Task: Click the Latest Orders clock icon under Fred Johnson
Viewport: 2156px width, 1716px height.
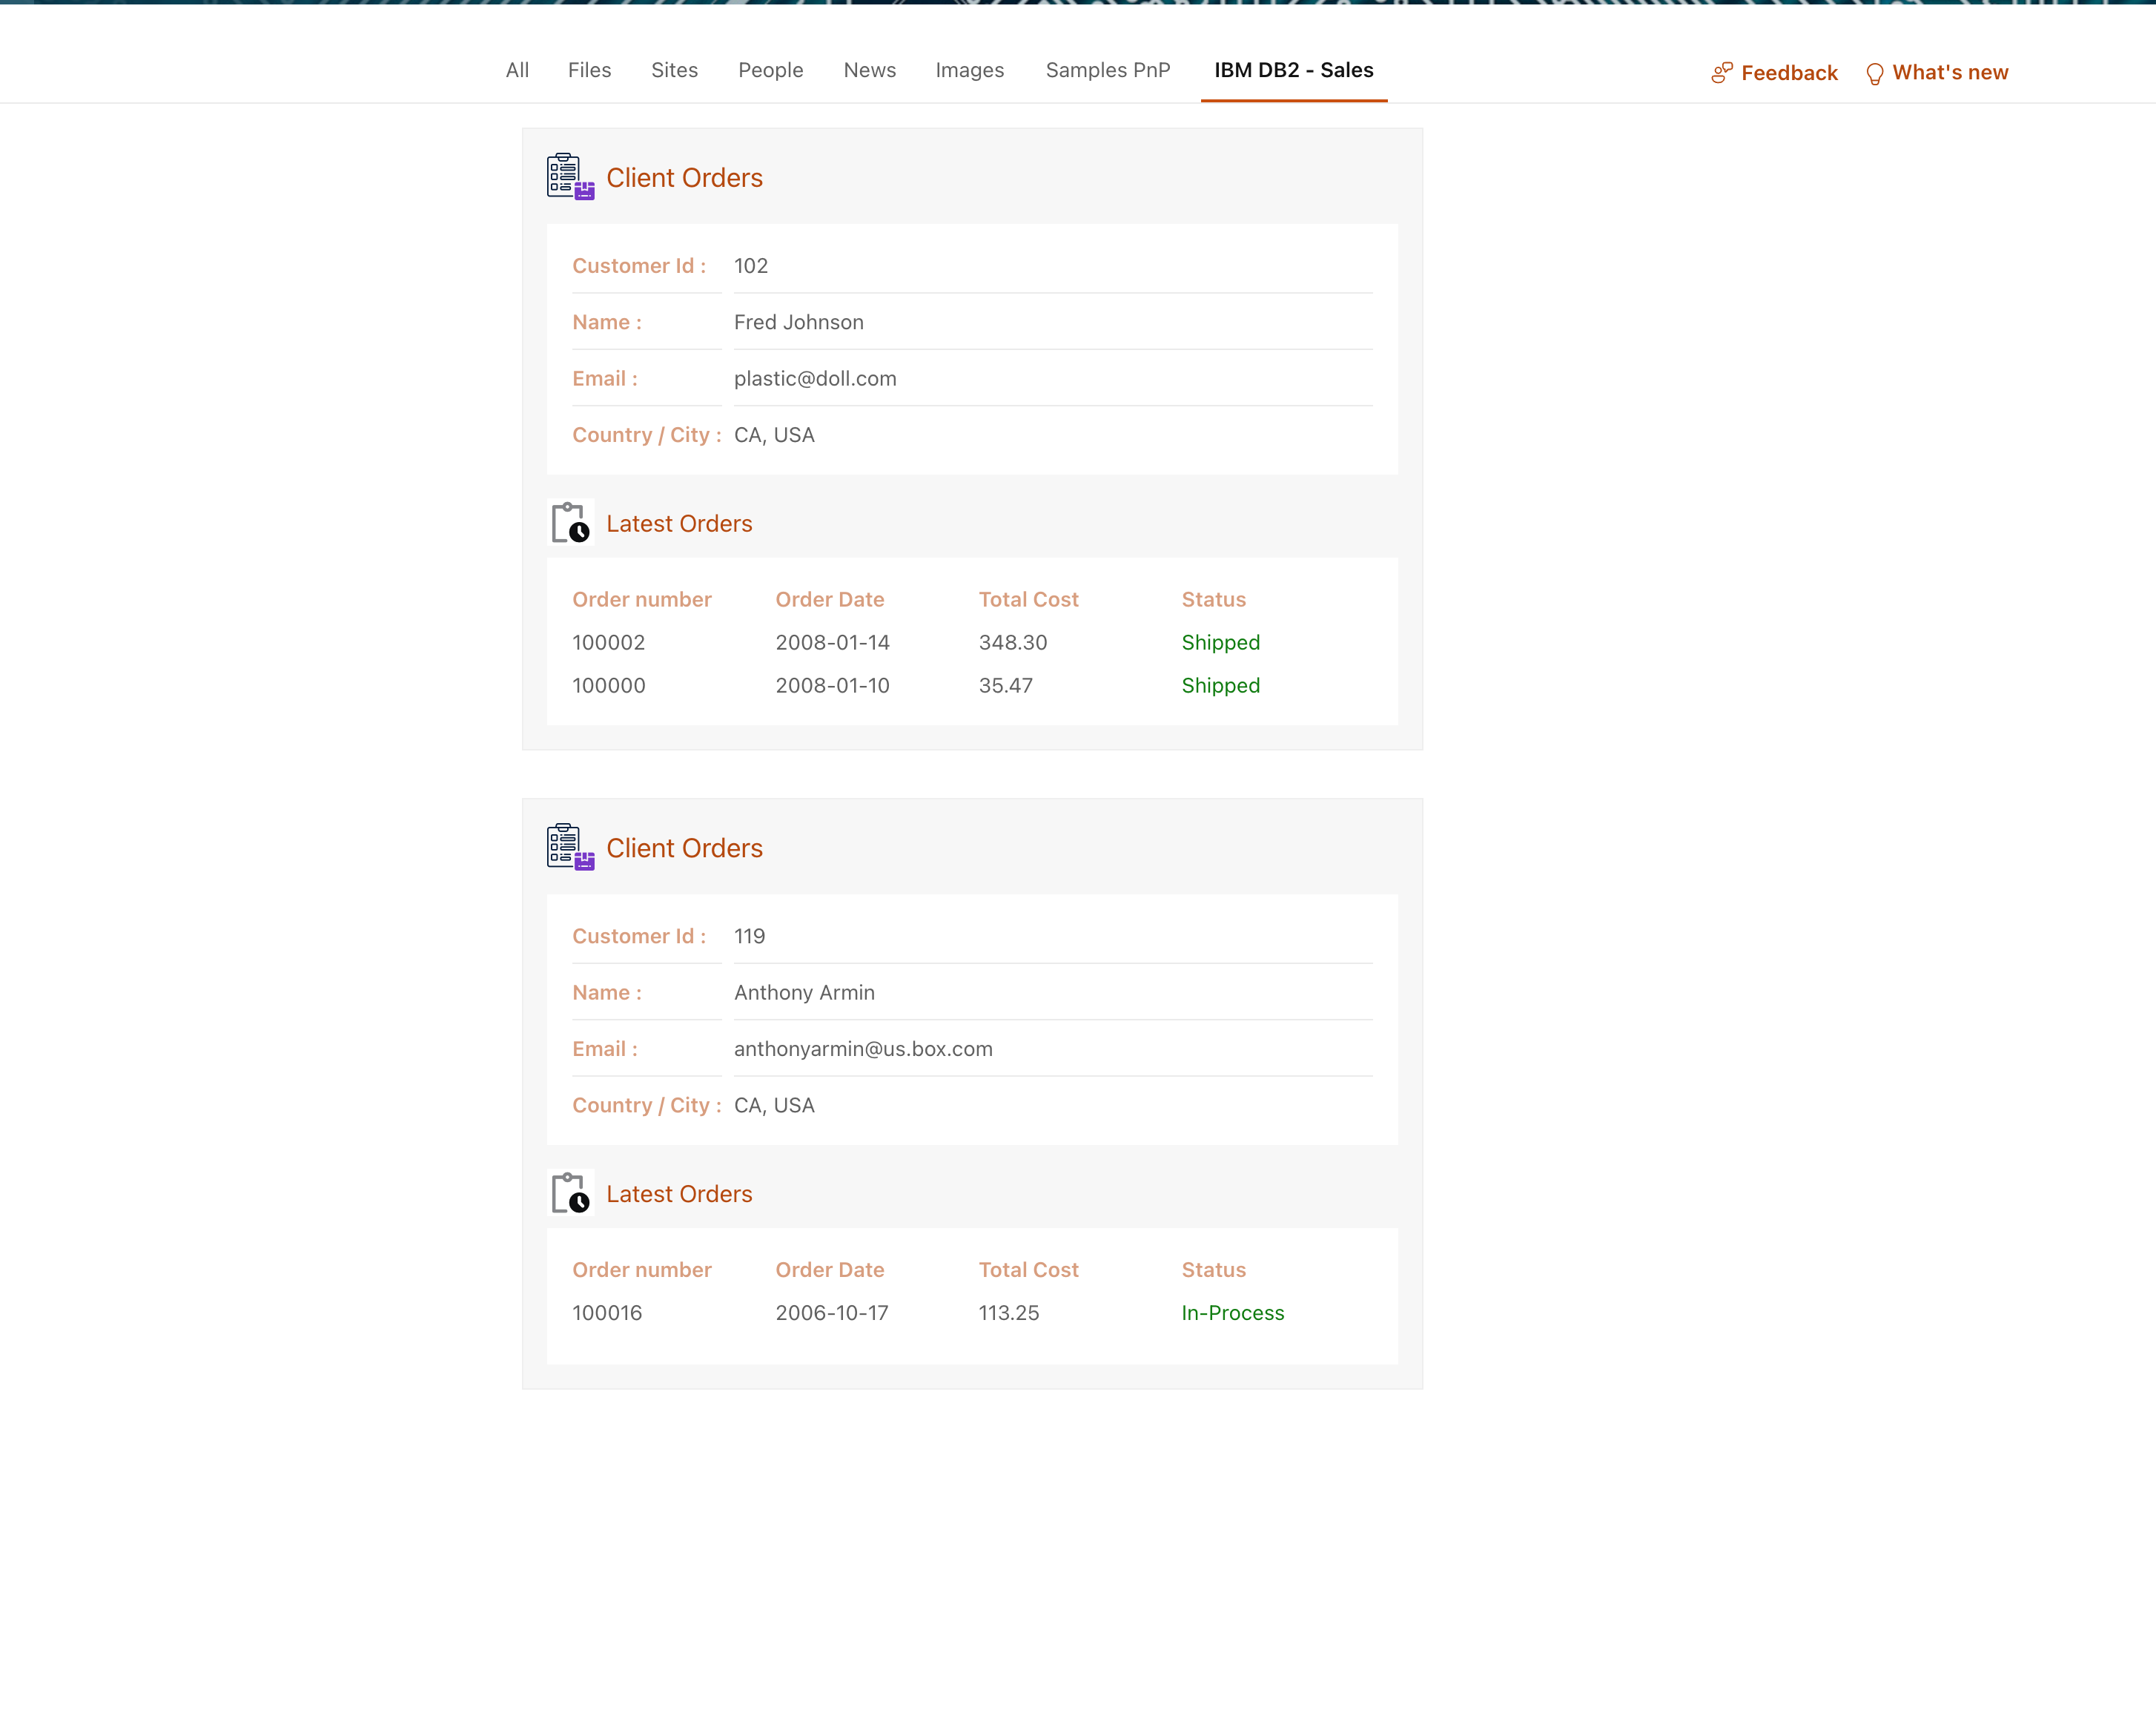Action: (570, 523)
